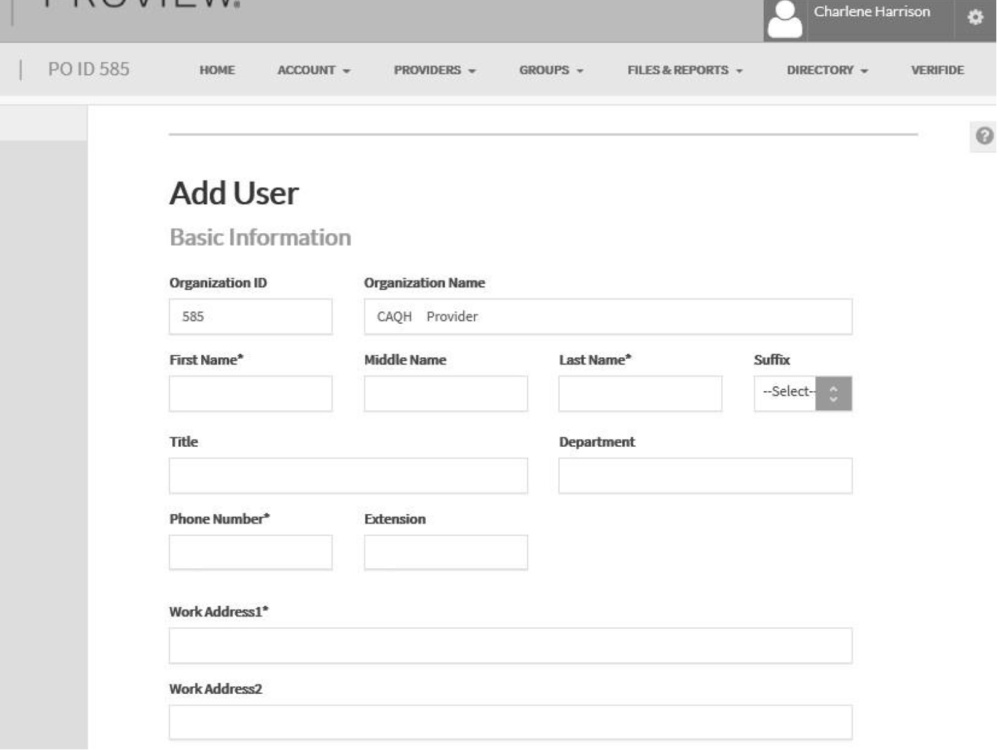Focus the Department input field
This screenshot has height=750, width=1000.
705,476
